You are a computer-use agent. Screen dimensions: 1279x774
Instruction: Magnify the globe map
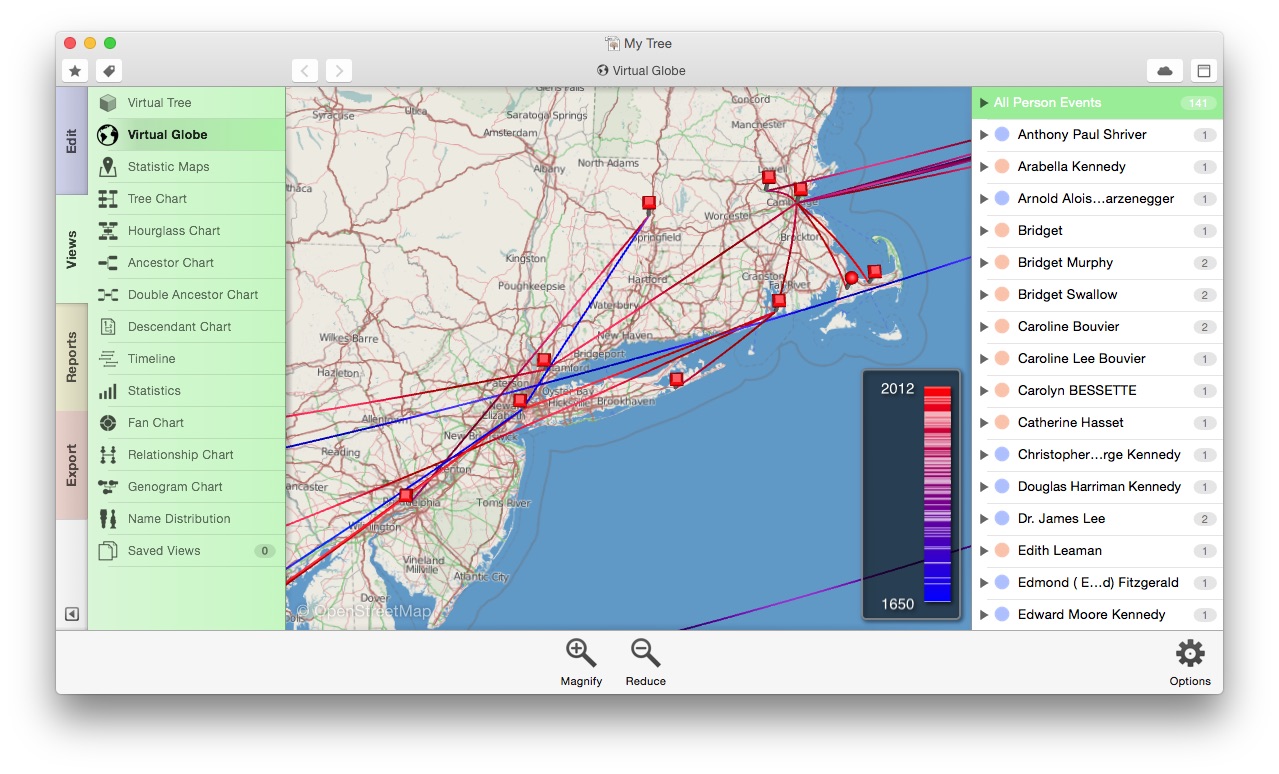(x=581, y=662)
